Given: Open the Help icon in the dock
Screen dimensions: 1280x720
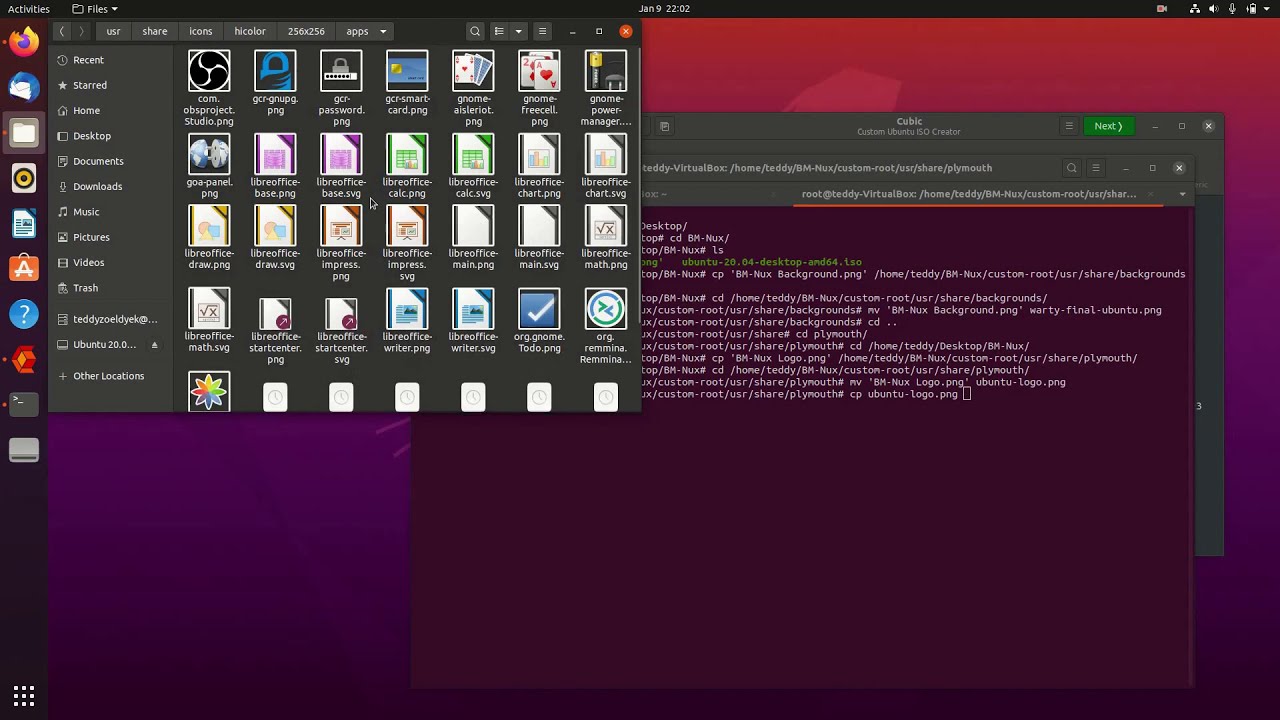Looking at the screenshot, I should point(24,315).
